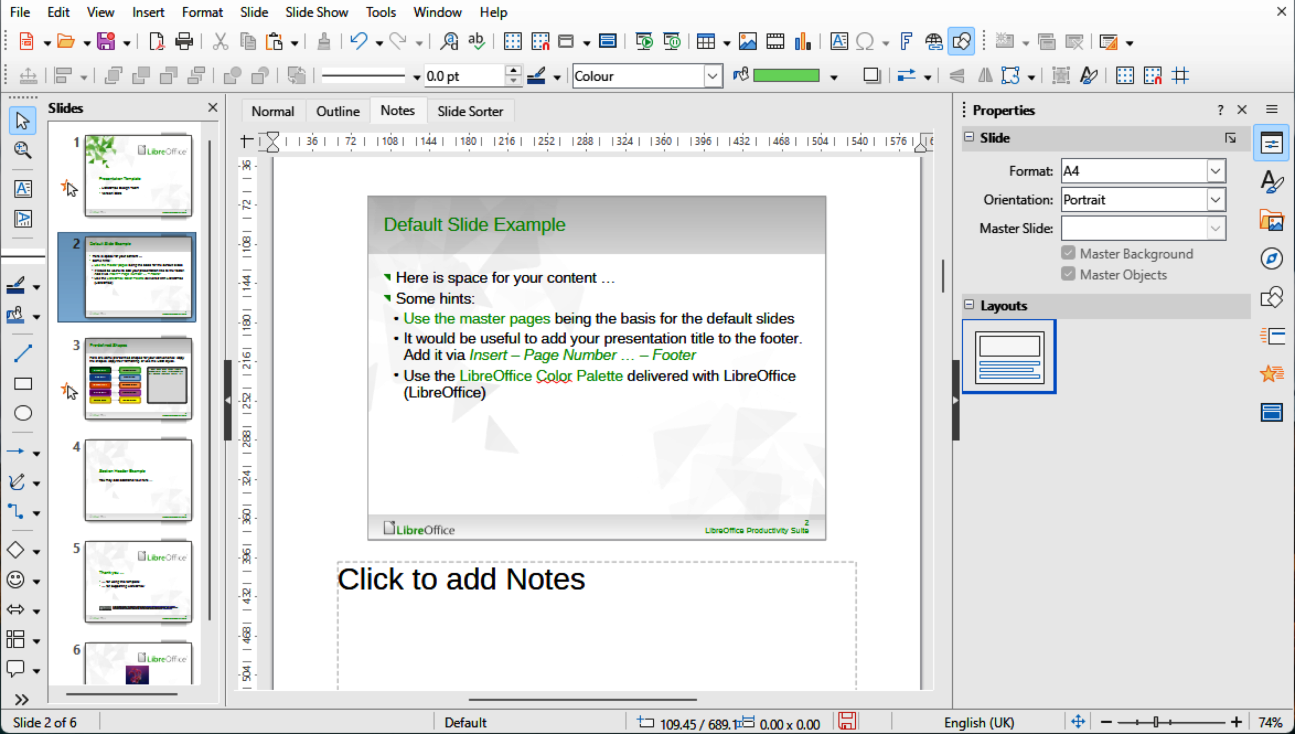Image resolution: width=1295 pixels, height=734 pixels.
Task: Select slide 3 thumbnail in Slides panel
Action: point(138,379)
